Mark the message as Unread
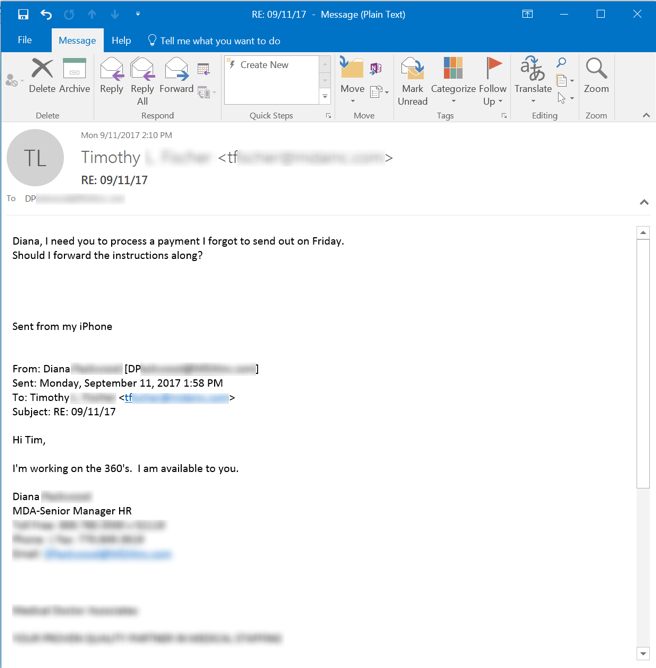The width and height of the screenshot is (656, 668). click(412, 80)
